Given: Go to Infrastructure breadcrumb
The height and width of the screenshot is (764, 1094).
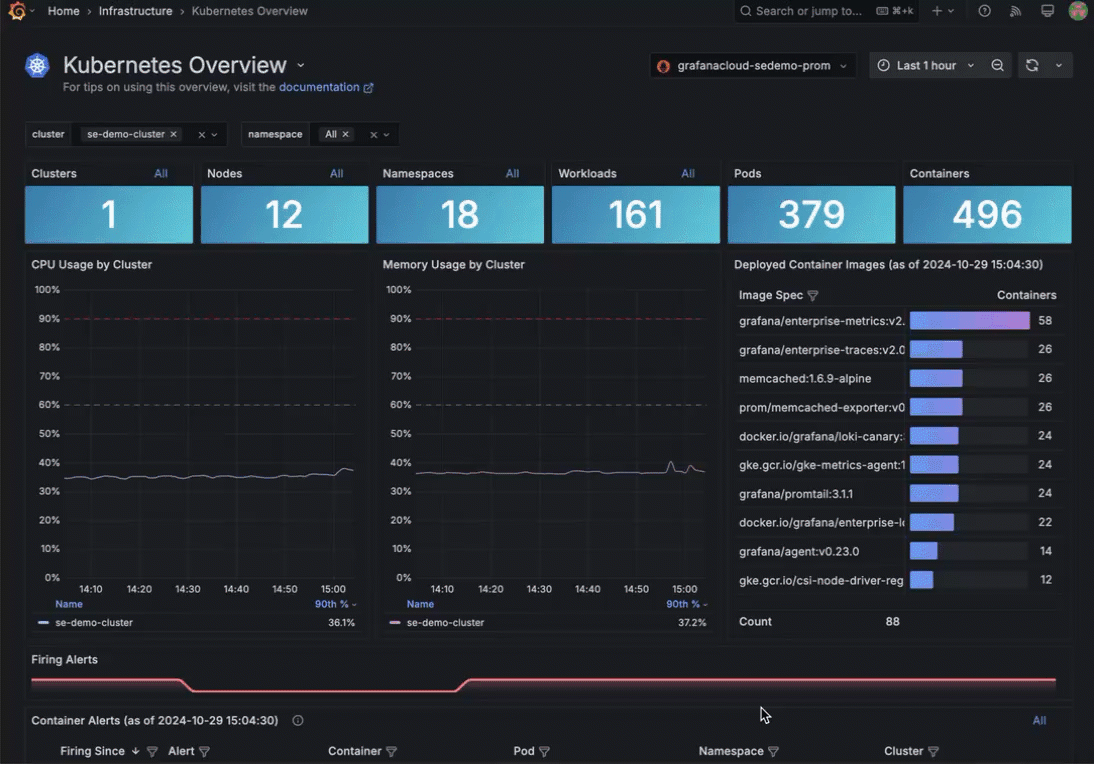Looking at the screenshot, I should pos(135,11).
